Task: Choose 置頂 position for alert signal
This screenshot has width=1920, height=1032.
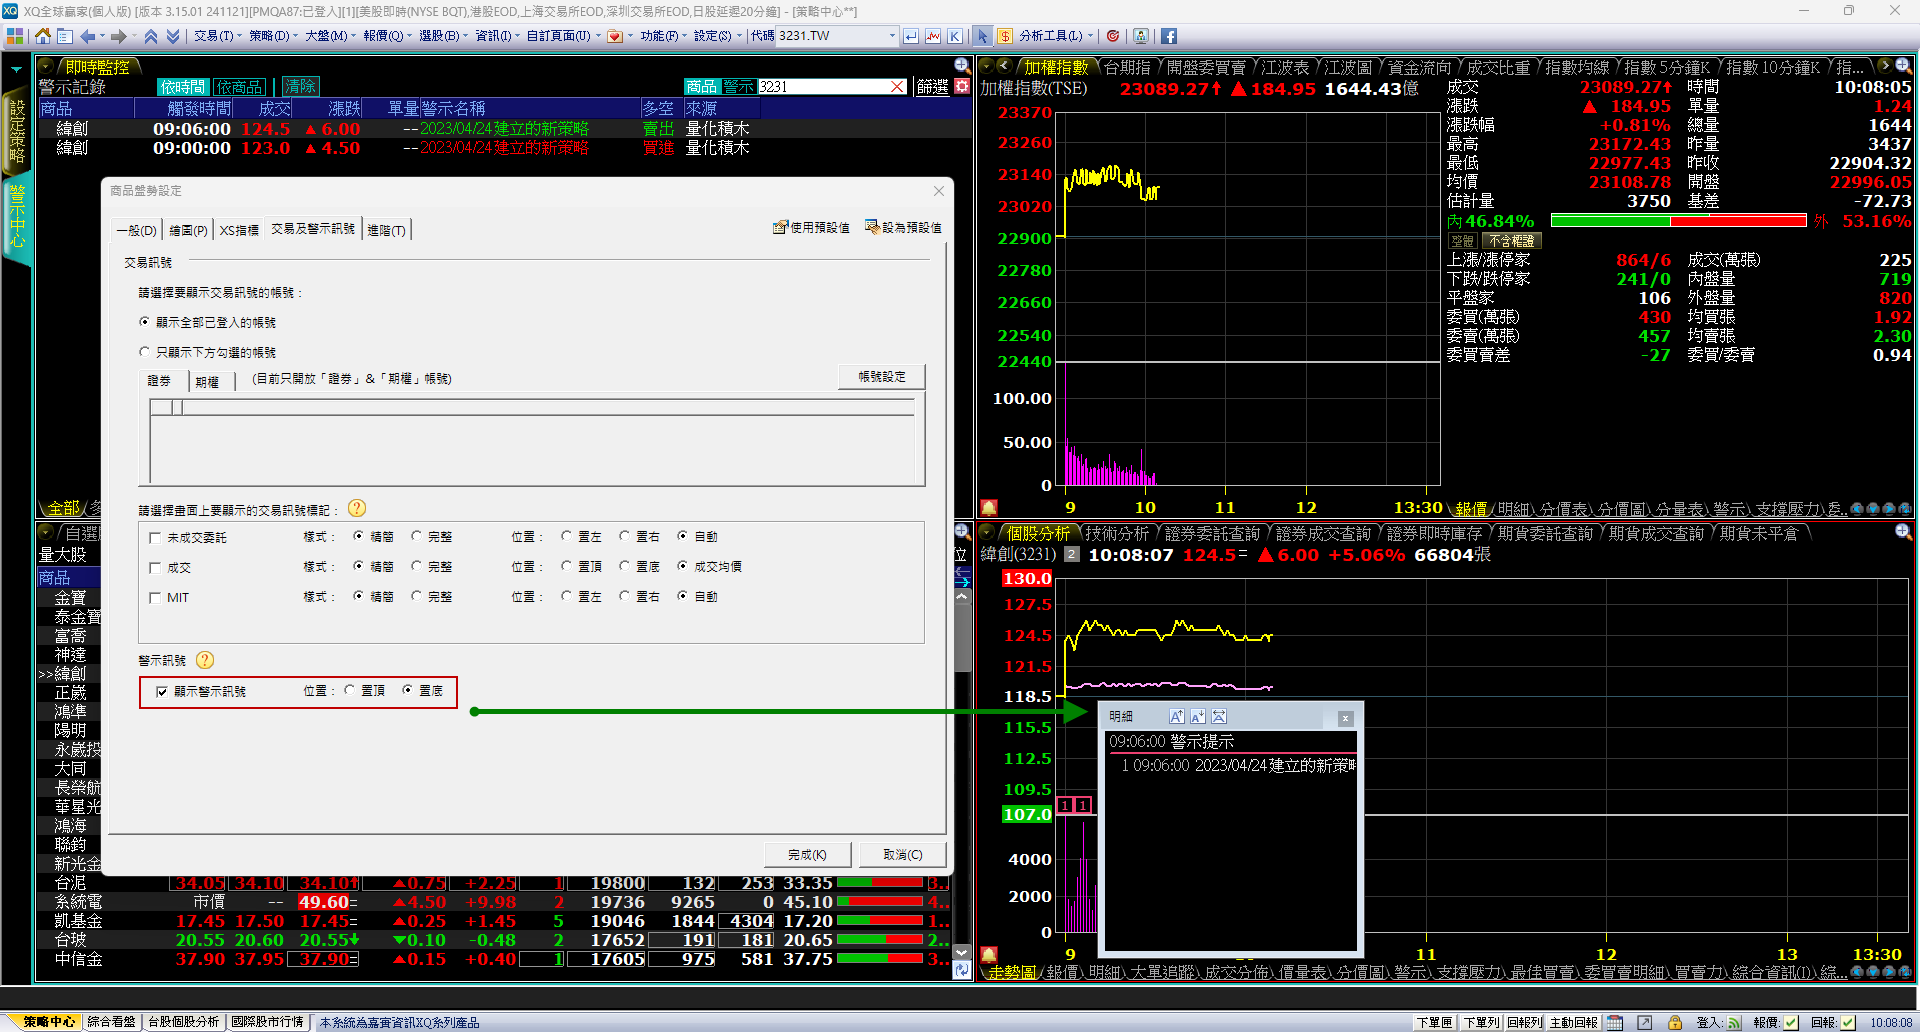Action: tap(350, 690)
